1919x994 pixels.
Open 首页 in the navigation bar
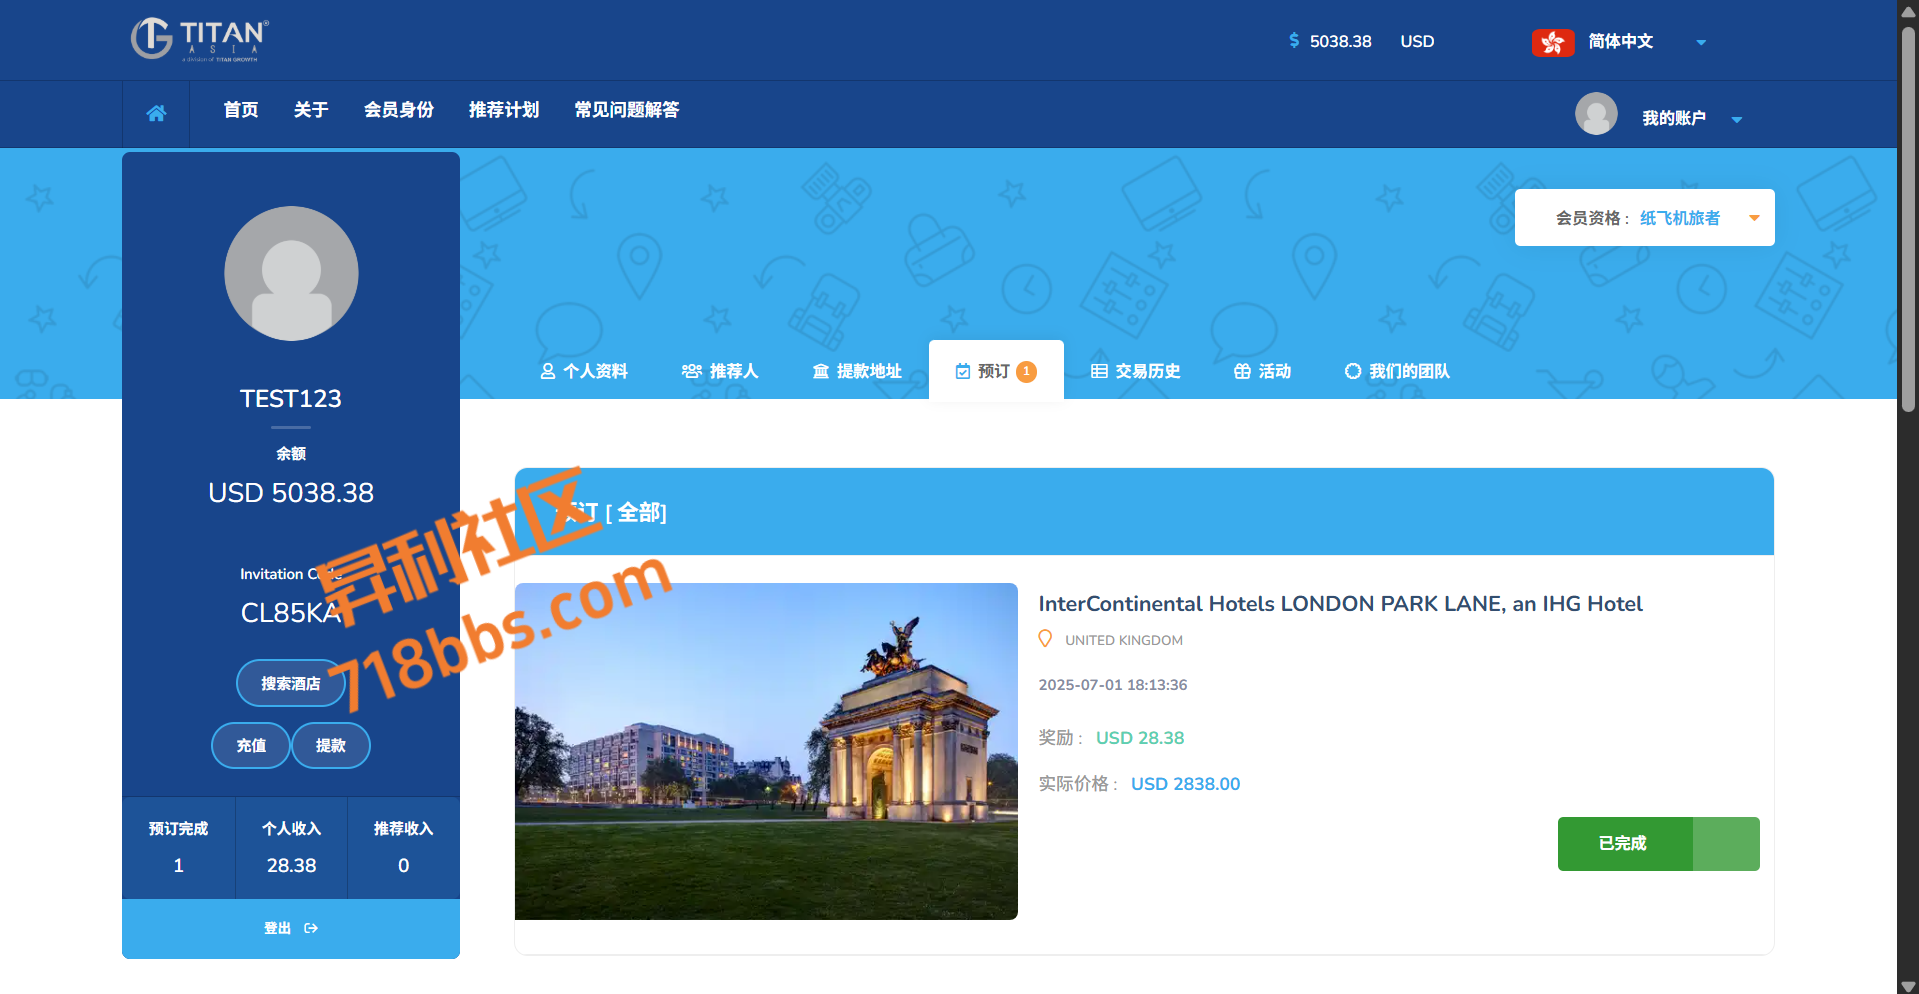pos(241,110)
